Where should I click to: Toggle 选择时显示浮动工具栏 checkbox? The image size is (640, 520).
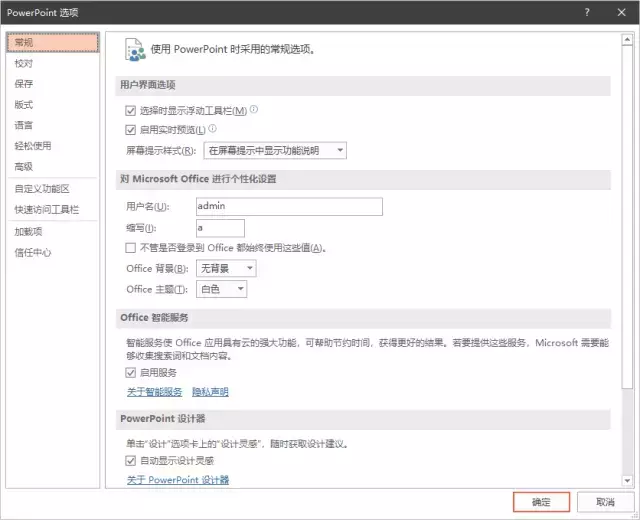click(131, 111)
